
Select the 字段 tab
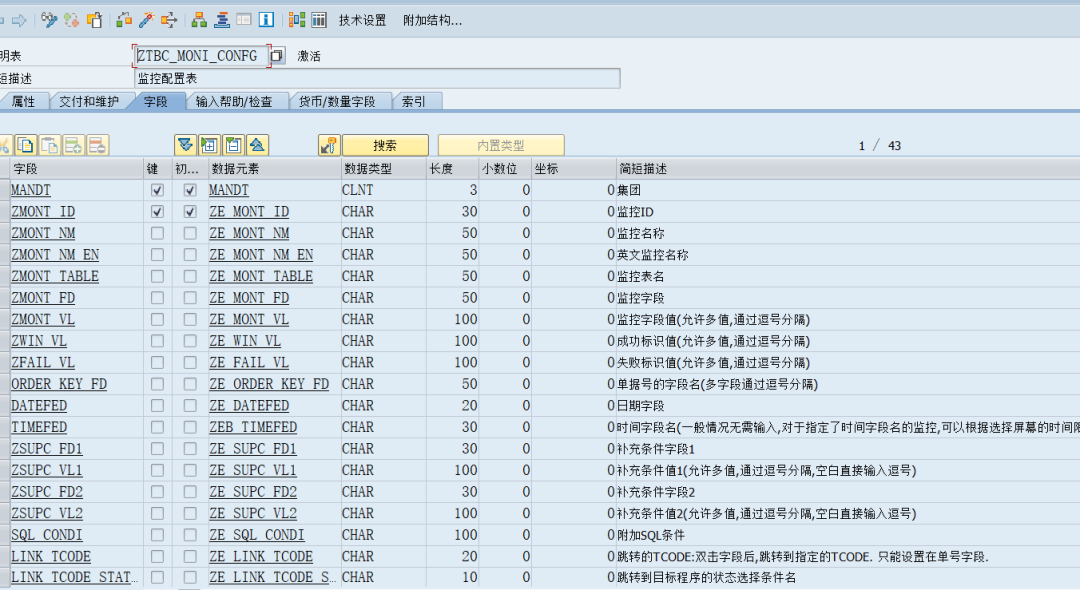tap(156, 101)
